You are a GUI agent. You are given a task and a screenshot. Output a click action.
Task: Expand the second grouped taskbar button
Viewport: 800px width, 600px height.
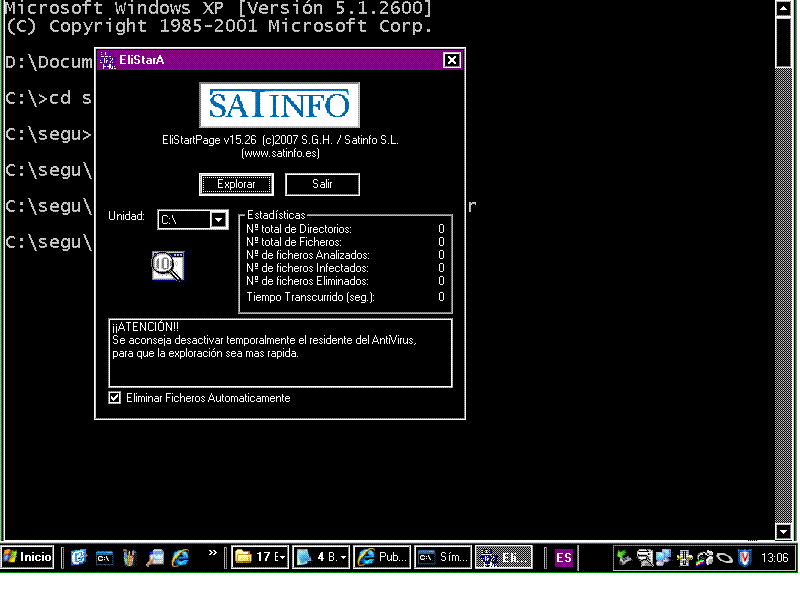[x=322, y=557]
